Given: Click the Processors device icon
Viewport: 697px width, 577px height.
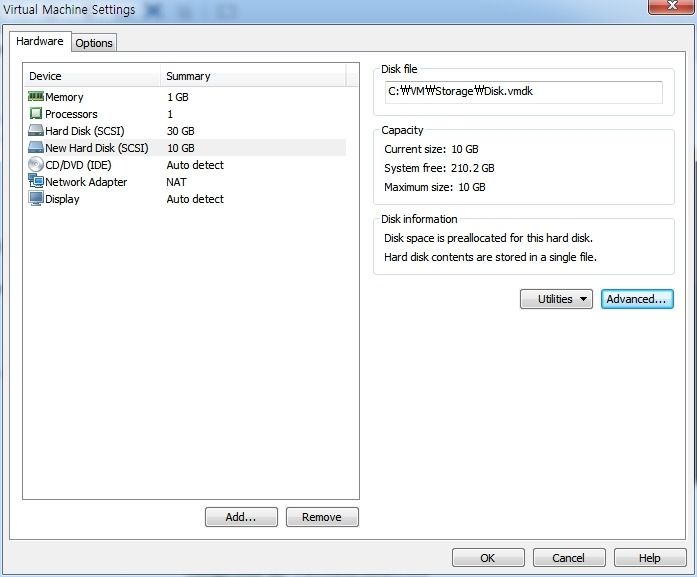Looking at the screenshot, I should pos(36,113).
